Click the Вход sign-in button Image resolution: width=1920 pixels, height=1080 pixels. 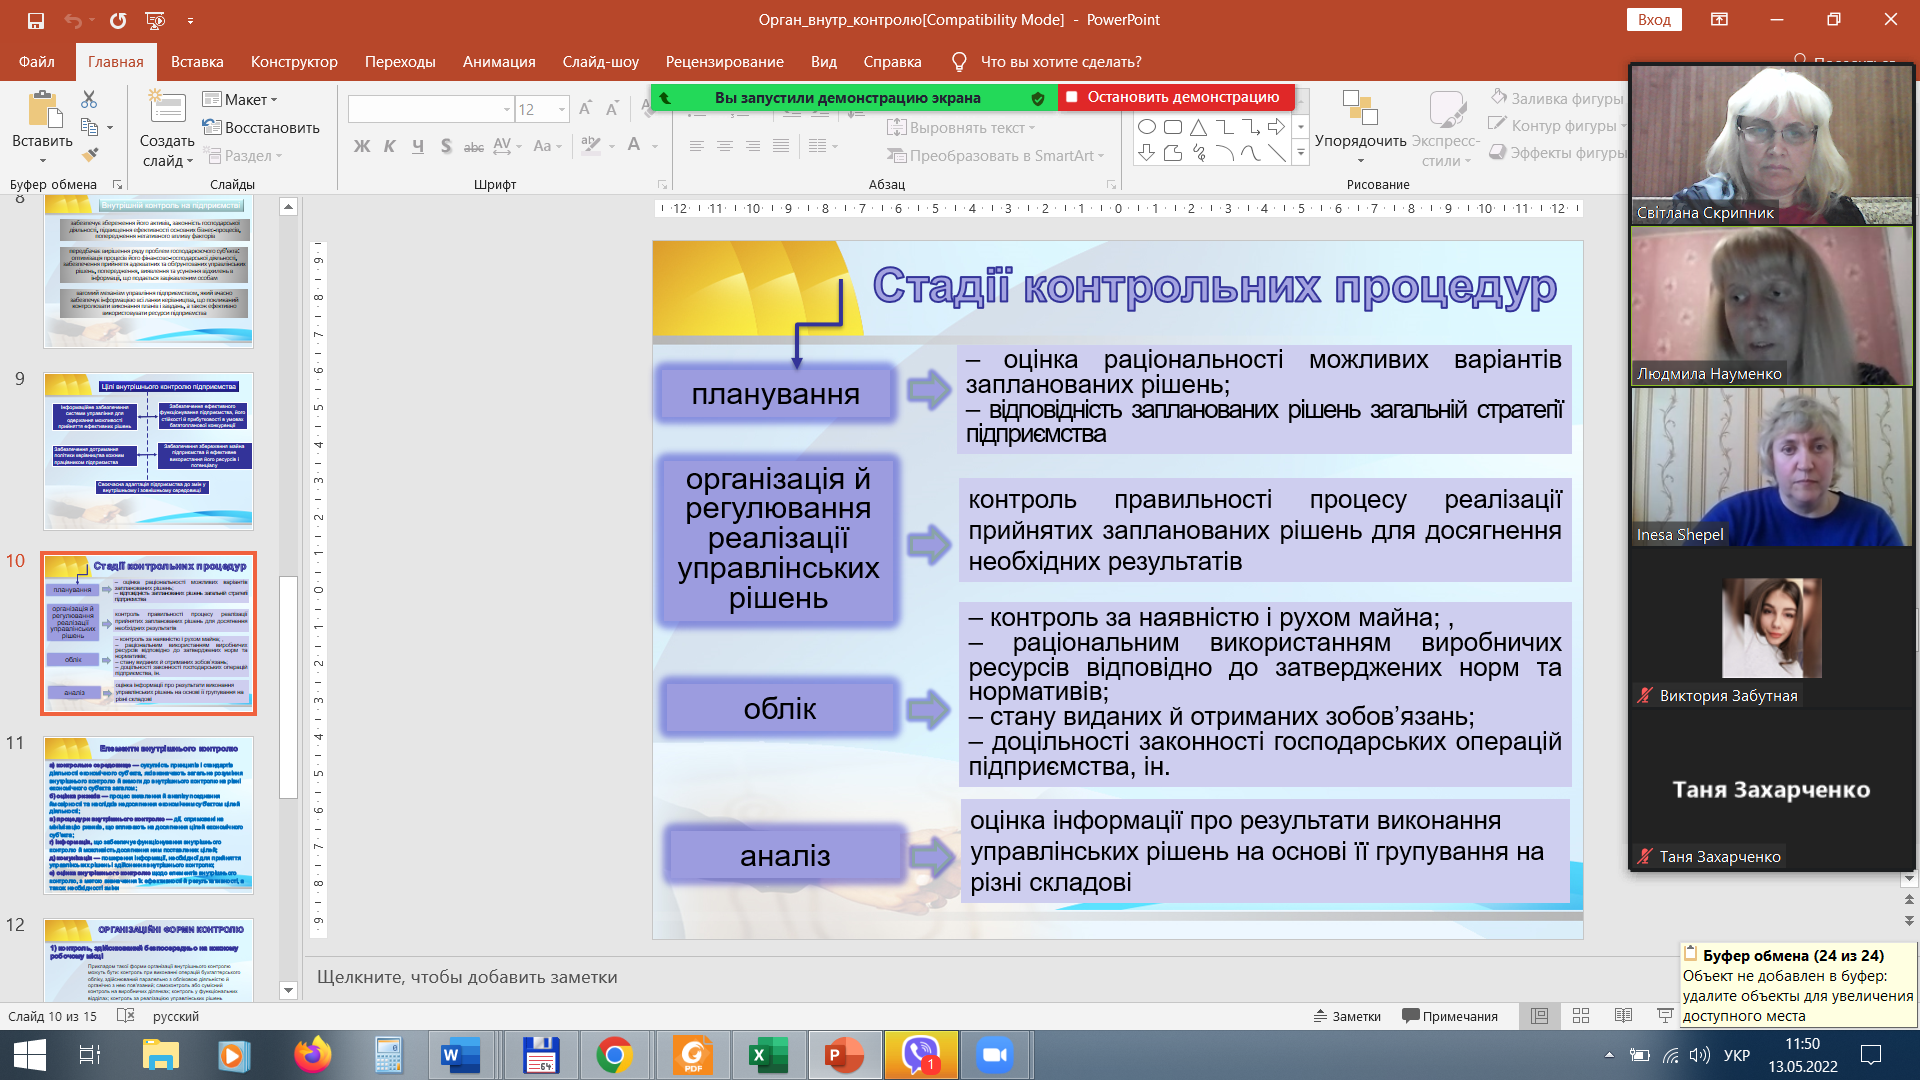coord(1653,20)
